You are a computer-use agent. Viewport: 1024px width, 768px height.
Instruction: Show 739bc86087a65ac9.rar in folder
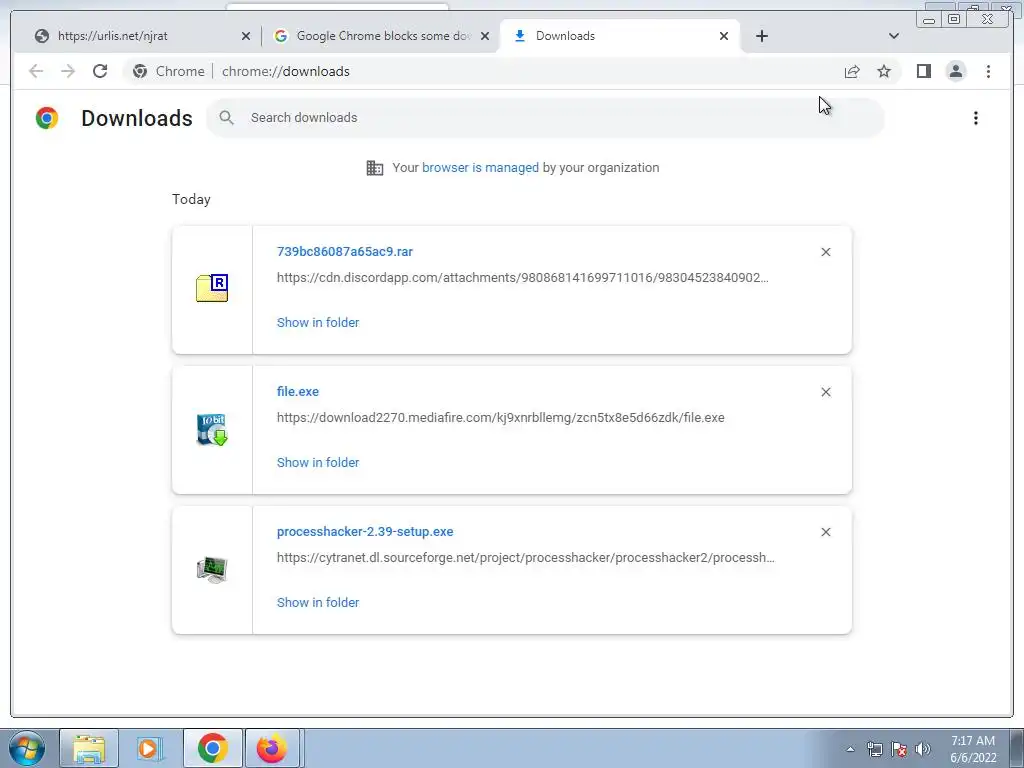coord(318,323)
